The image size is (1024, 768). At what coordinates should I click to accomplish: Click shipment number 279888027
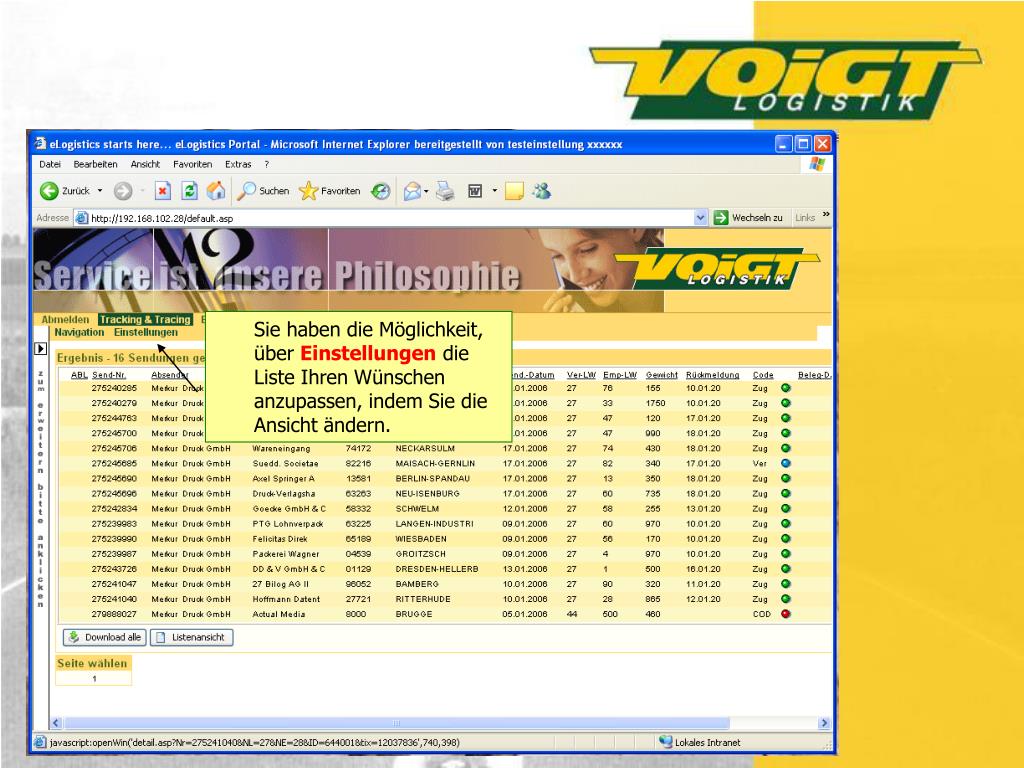pyautogui.click(x=114, y=614)
